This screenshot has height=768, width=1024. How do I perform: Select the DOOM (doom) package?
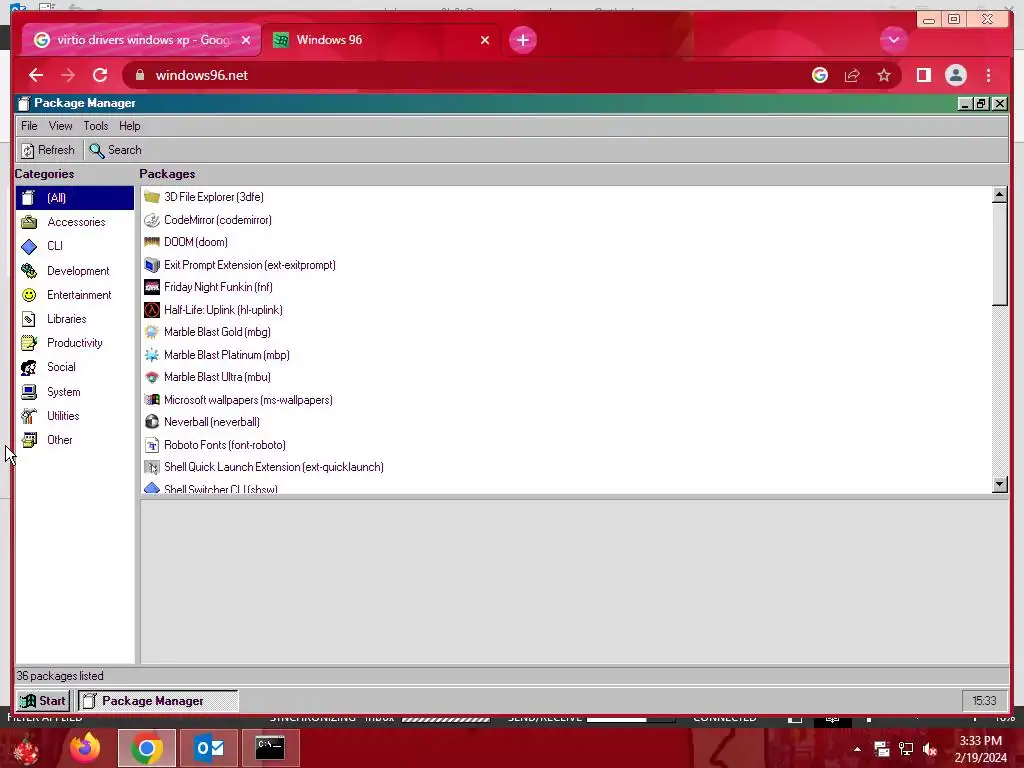point(186,242)
